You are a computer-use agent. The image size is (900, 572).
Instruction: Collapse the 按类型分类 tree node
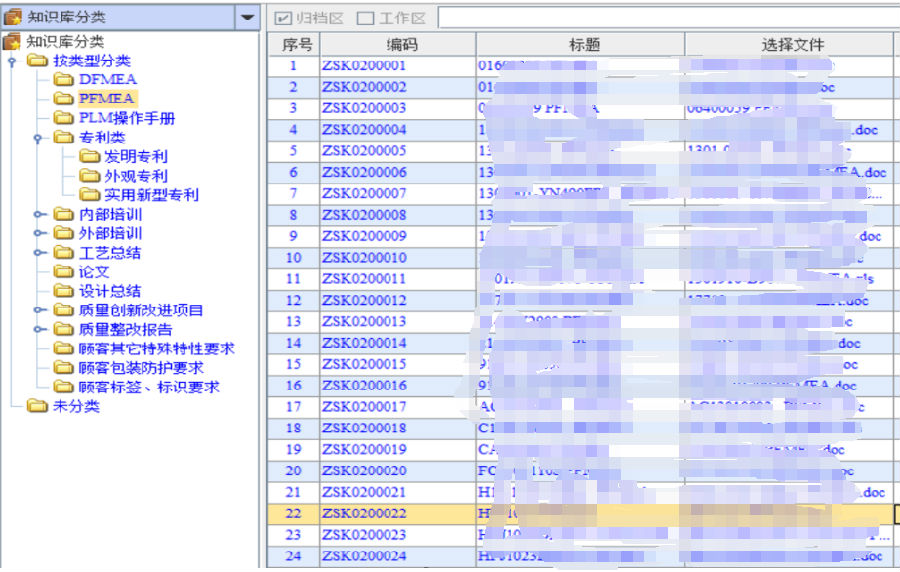(x=11, y=61)
